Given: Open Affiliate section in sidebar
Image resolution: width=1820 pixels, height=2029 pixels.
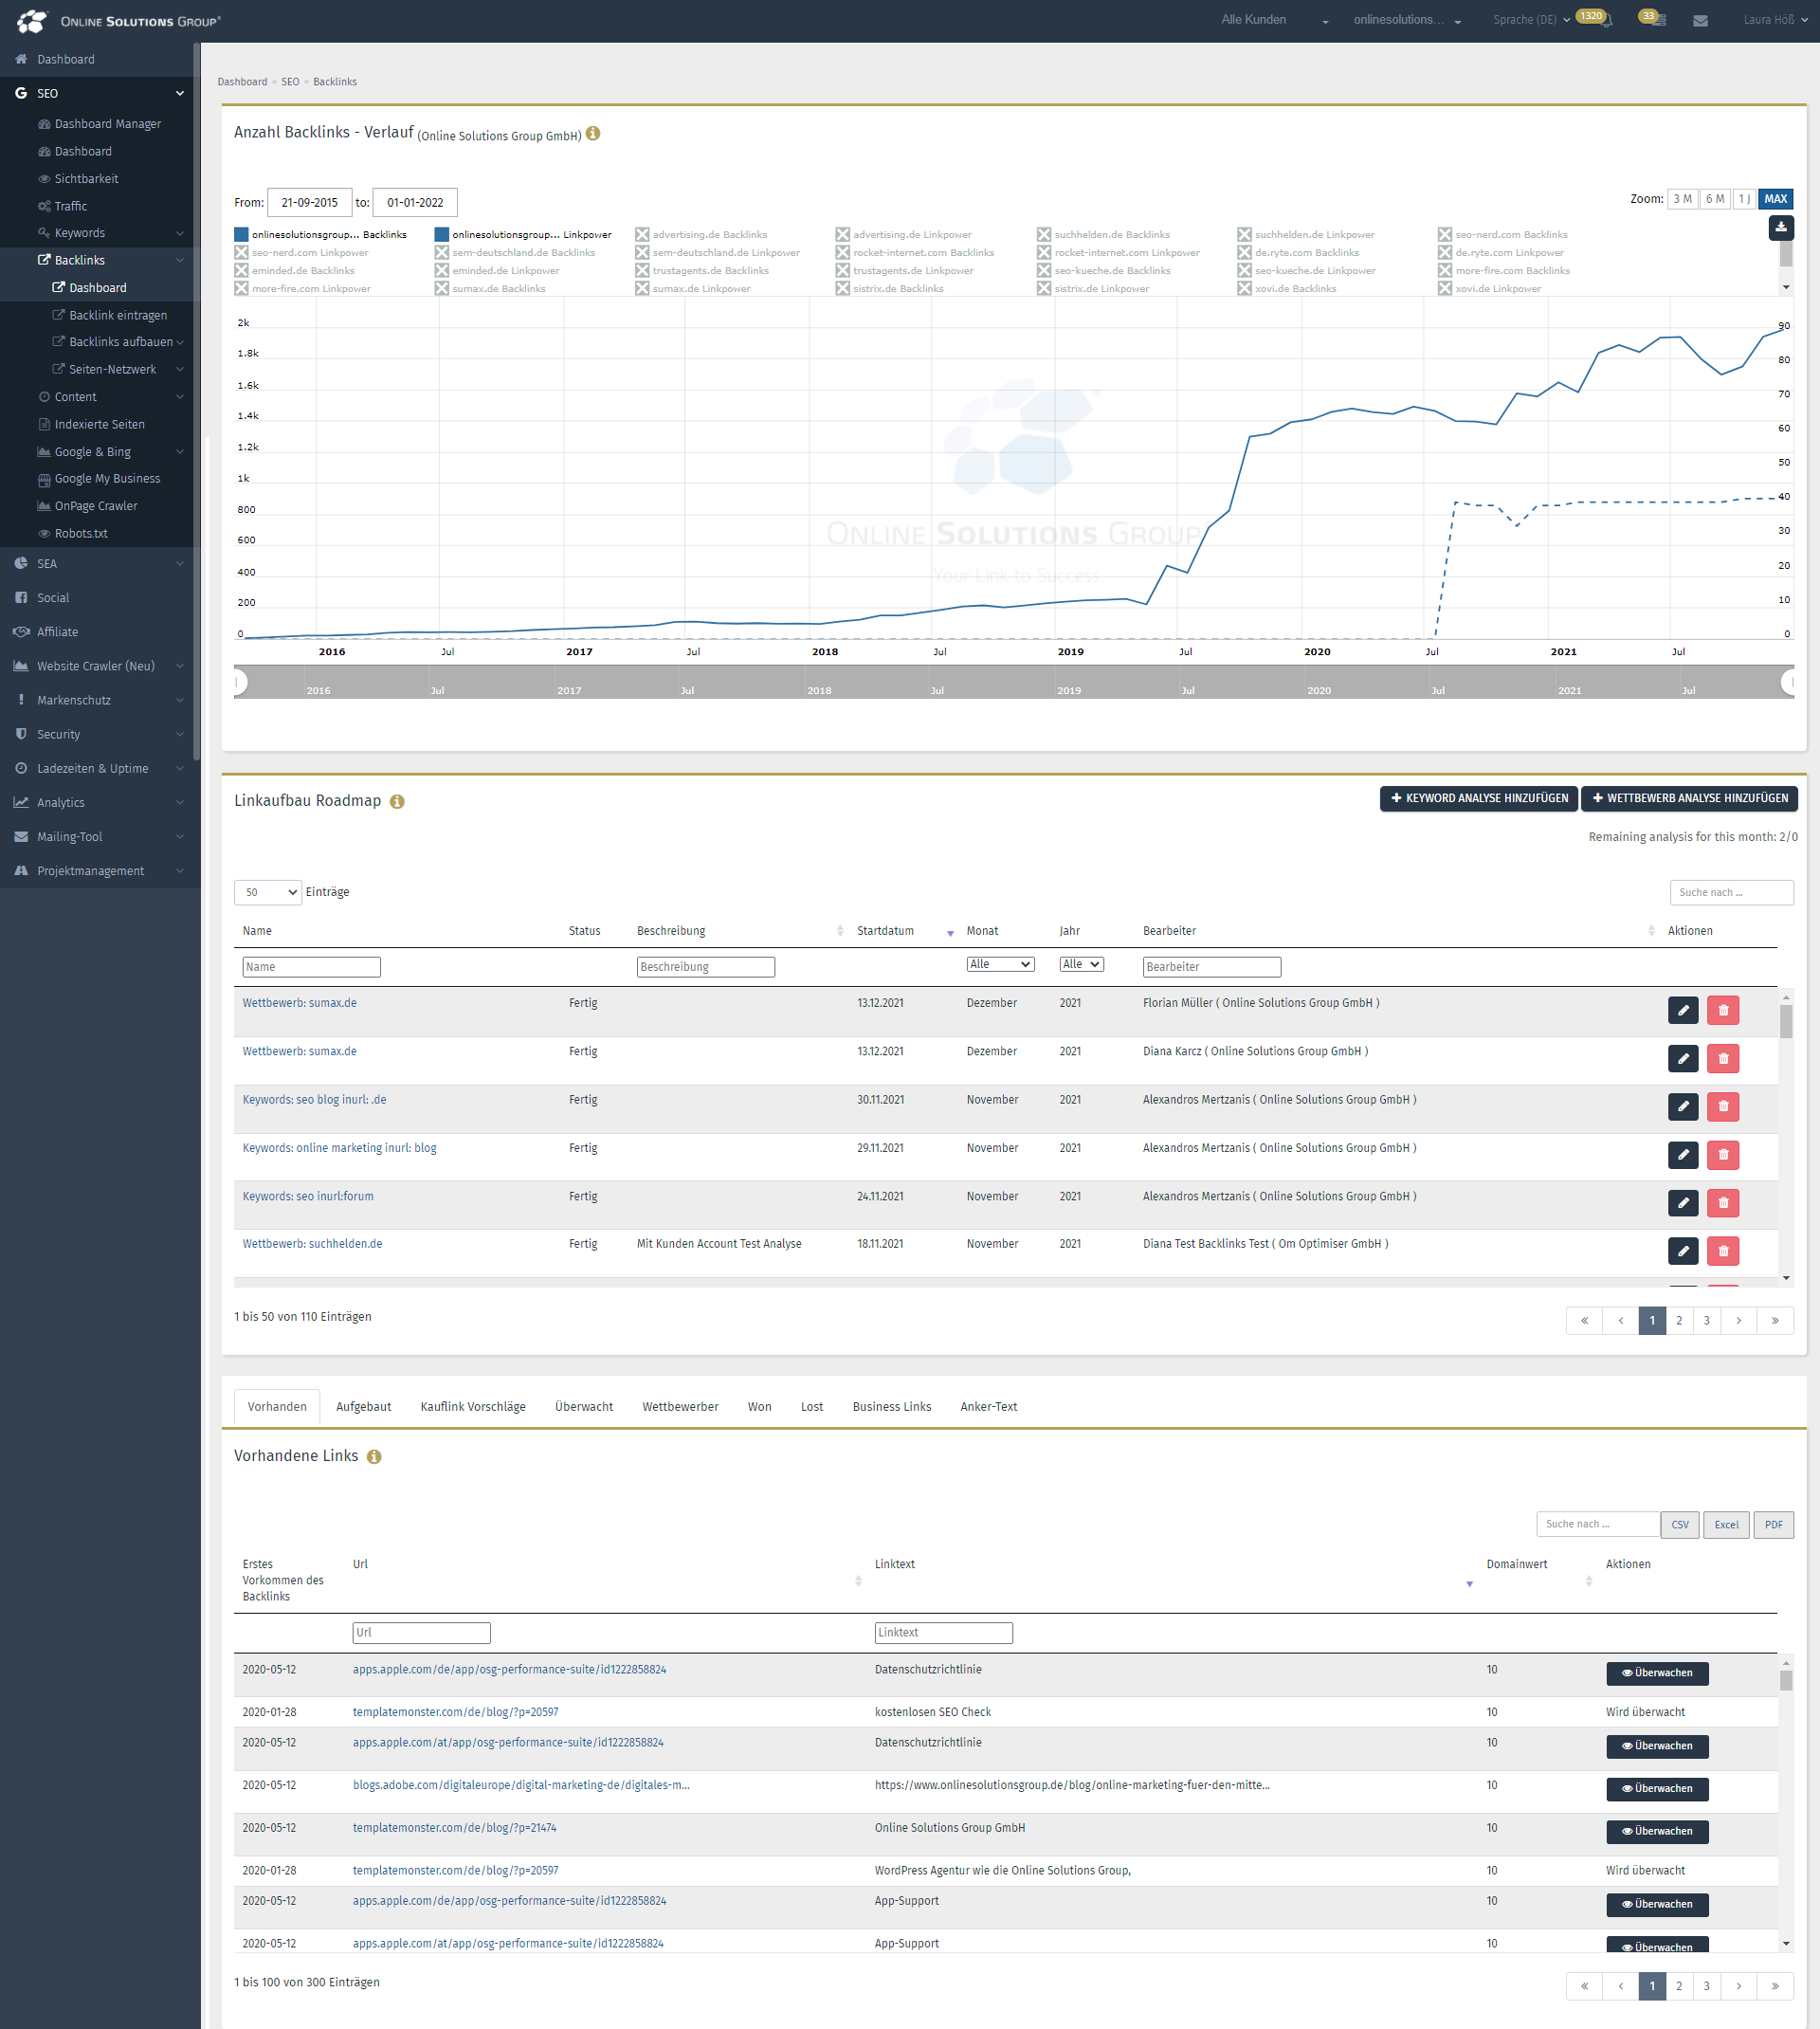Looking at the screenshot, I should 57,632.
